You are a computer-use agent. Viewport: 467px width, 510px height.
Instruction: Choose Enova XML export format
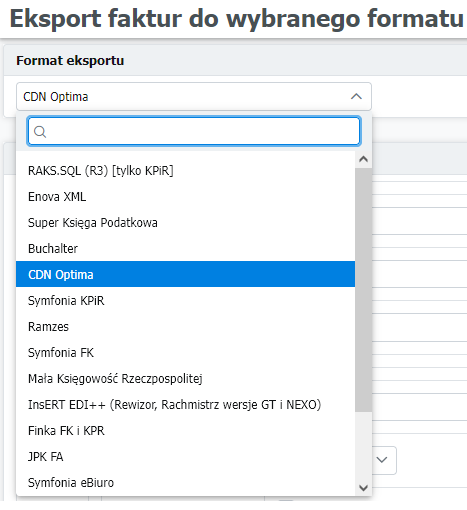click(185, 197)
